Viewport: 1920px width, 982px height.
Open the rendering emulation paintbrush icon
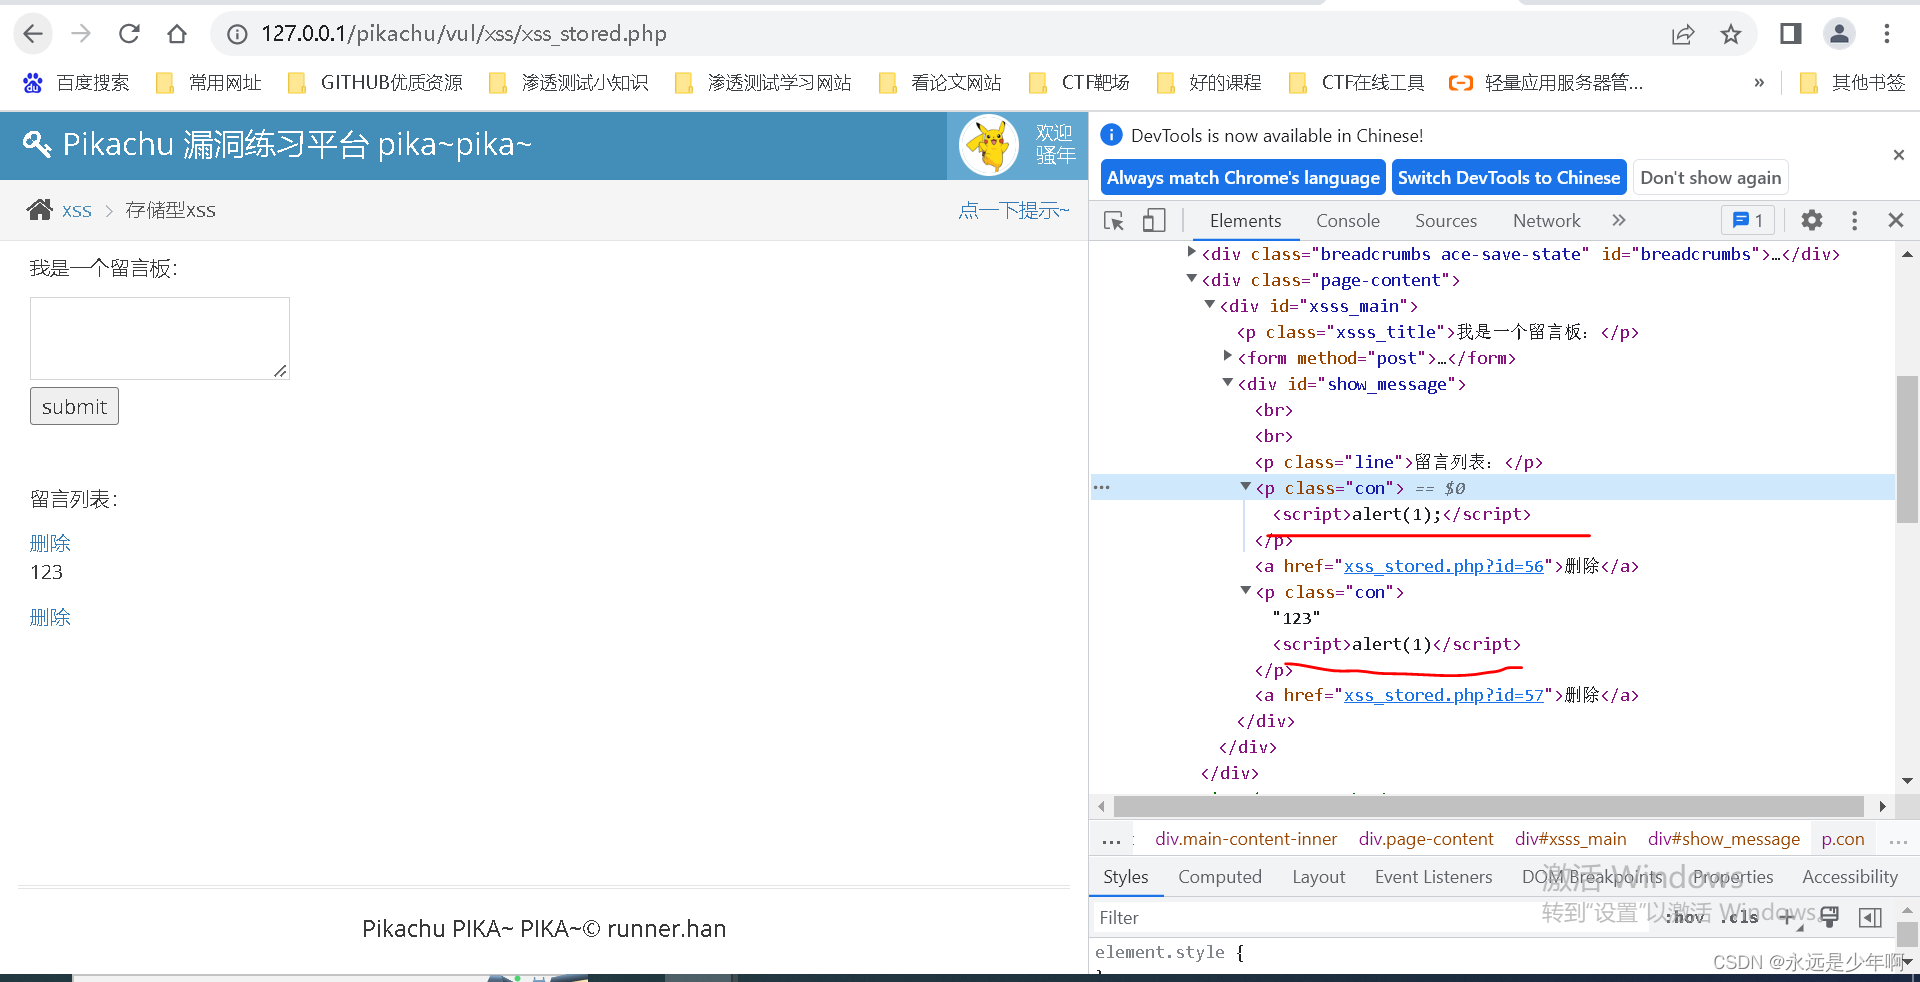click(x=1830, y=917)
